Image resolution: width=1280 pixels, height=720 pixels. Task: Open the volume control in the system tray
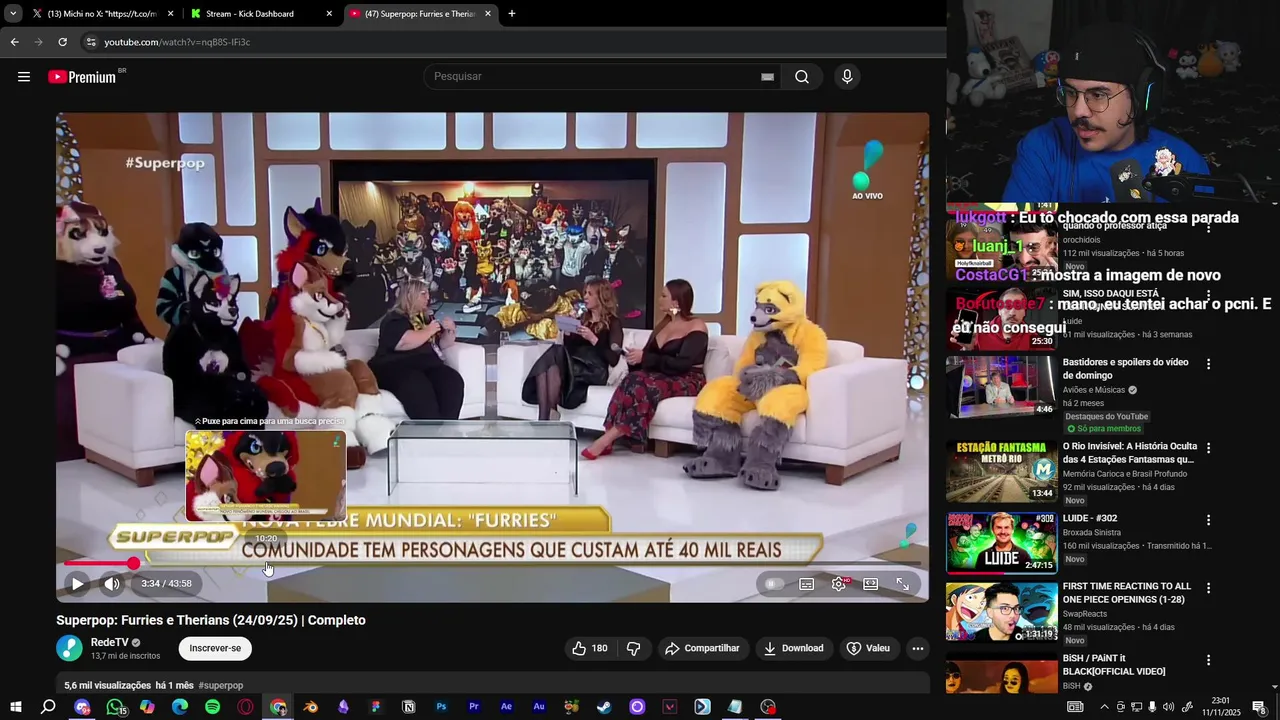[x=1168, y=707]
